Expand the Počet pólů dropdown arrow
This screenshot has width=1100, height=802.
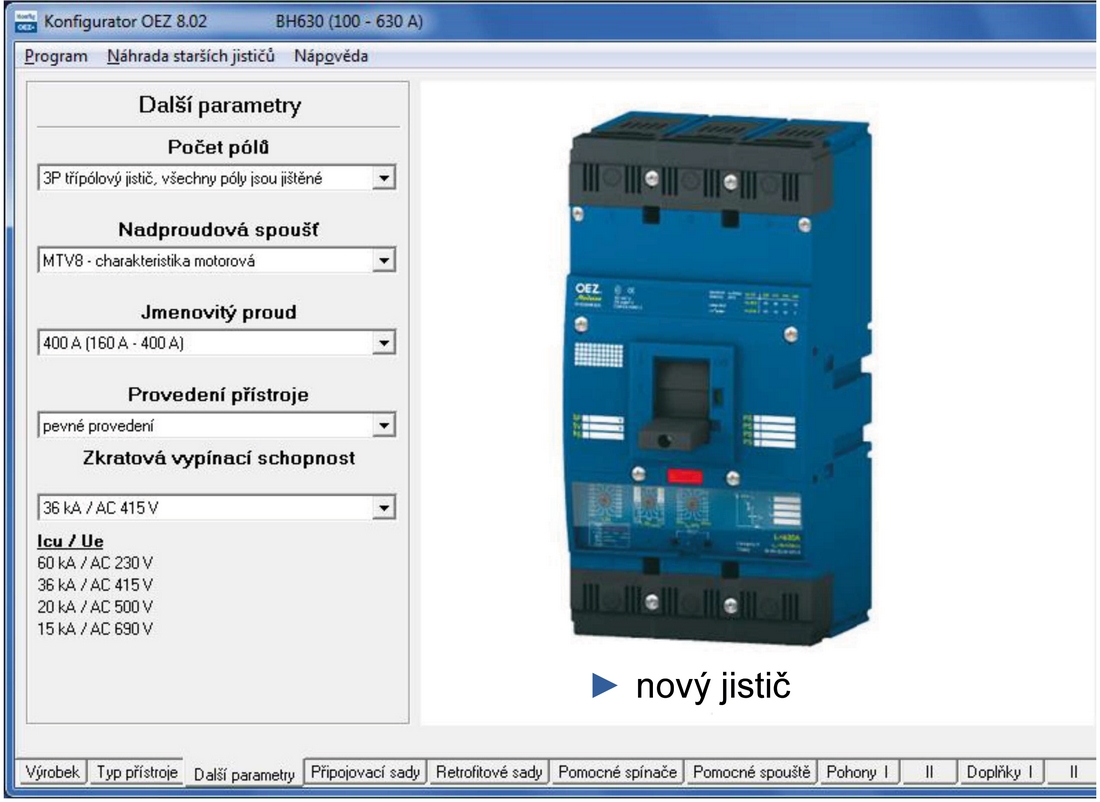coord(384,178)
